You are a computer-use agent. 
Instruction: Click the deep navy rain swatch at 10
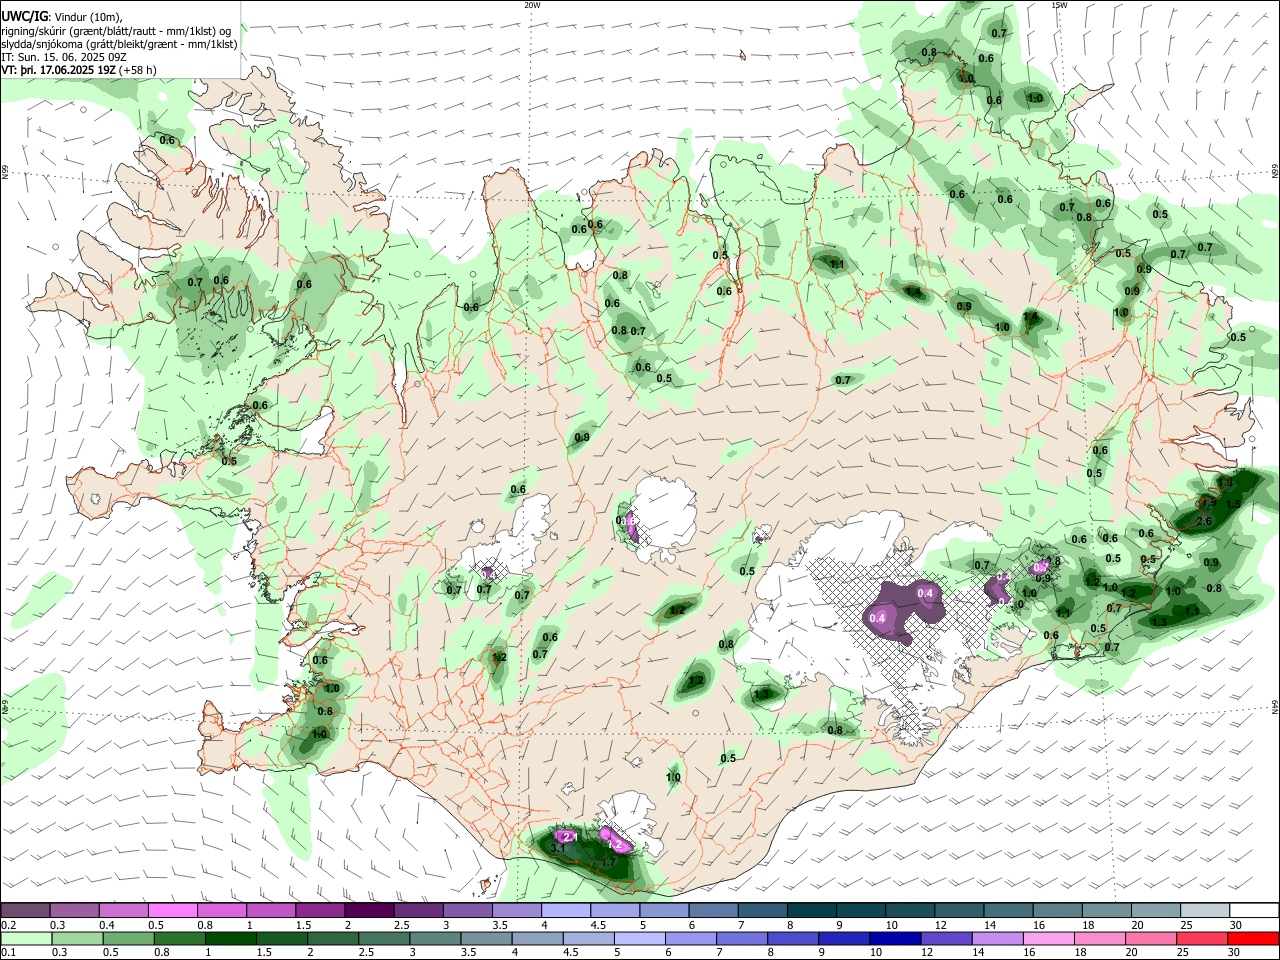[x=894, y=938]
